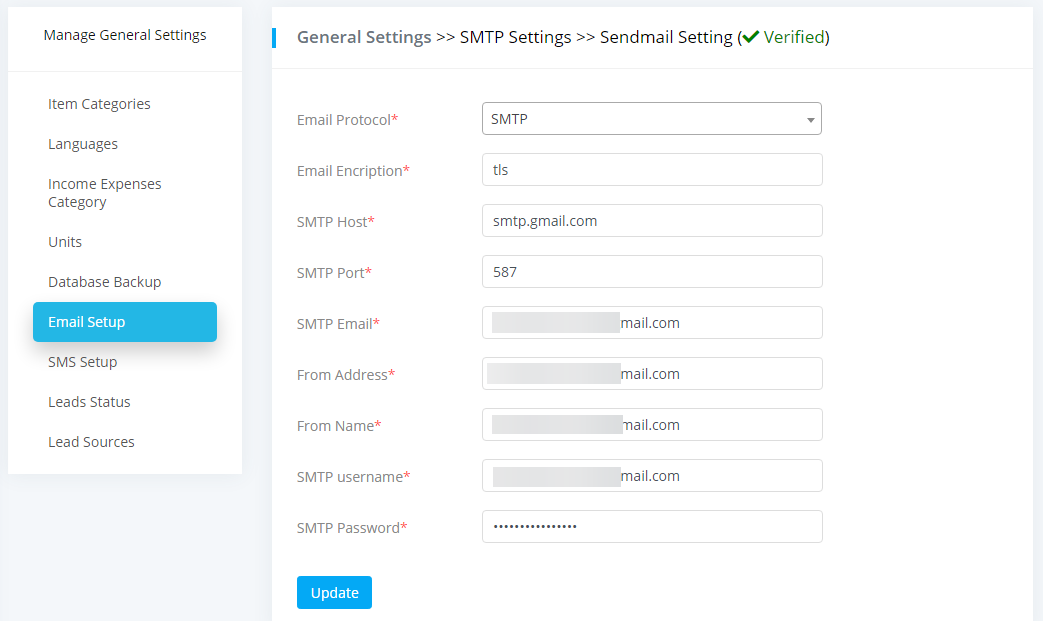Open Income Expenses Category settings
This screenshot has width=1043, height=621.
pos(104,193)
